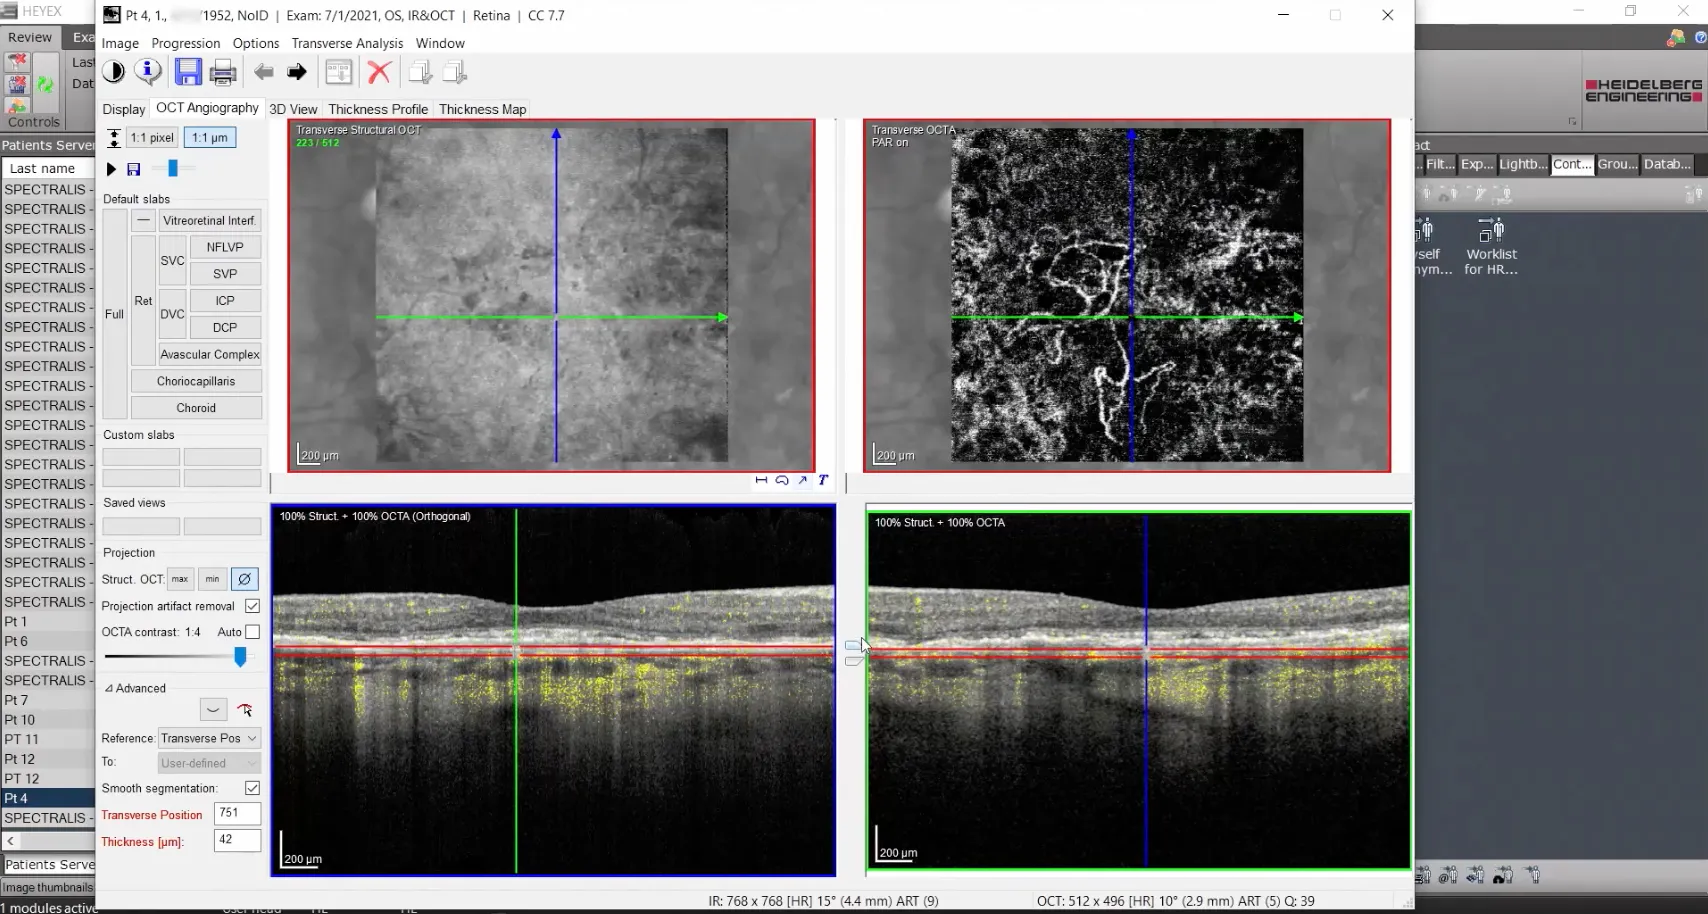Select the Choriocapillaris slab
Screen dimensions: 1708x914
point(196,381)
